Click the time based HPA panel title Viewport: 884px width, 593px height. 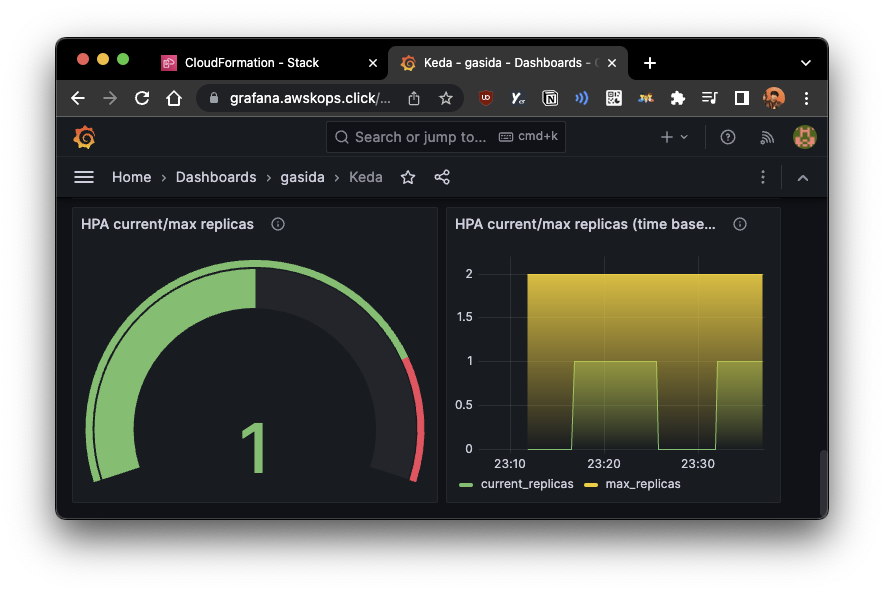tap(585, 224)
